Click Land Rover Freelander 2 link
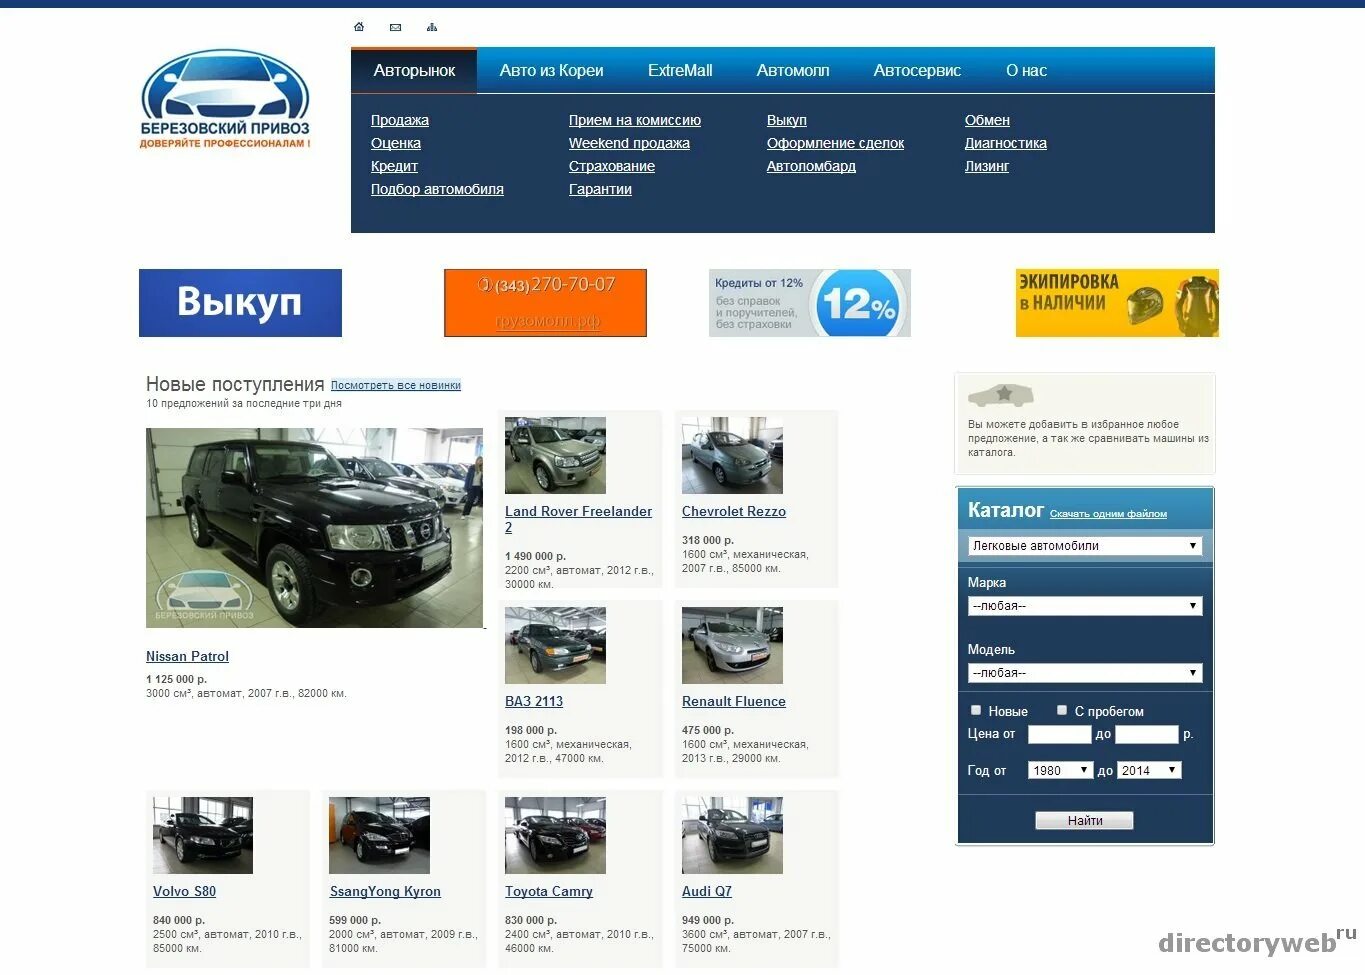 click(578, 519)
